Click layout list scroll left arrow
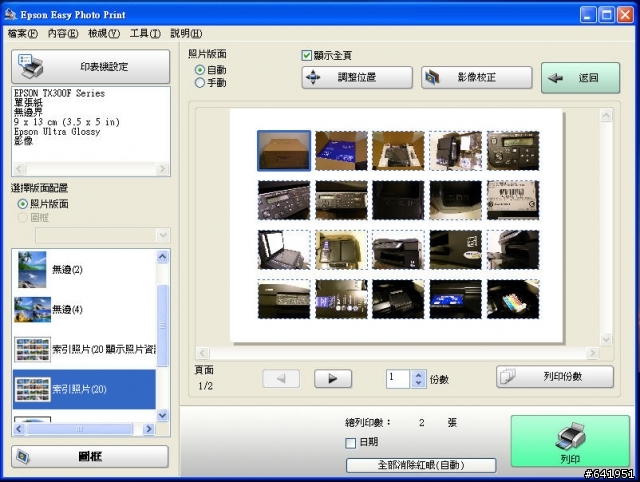The width and height of the screenshot is (640, 482). tap(19, 429)
